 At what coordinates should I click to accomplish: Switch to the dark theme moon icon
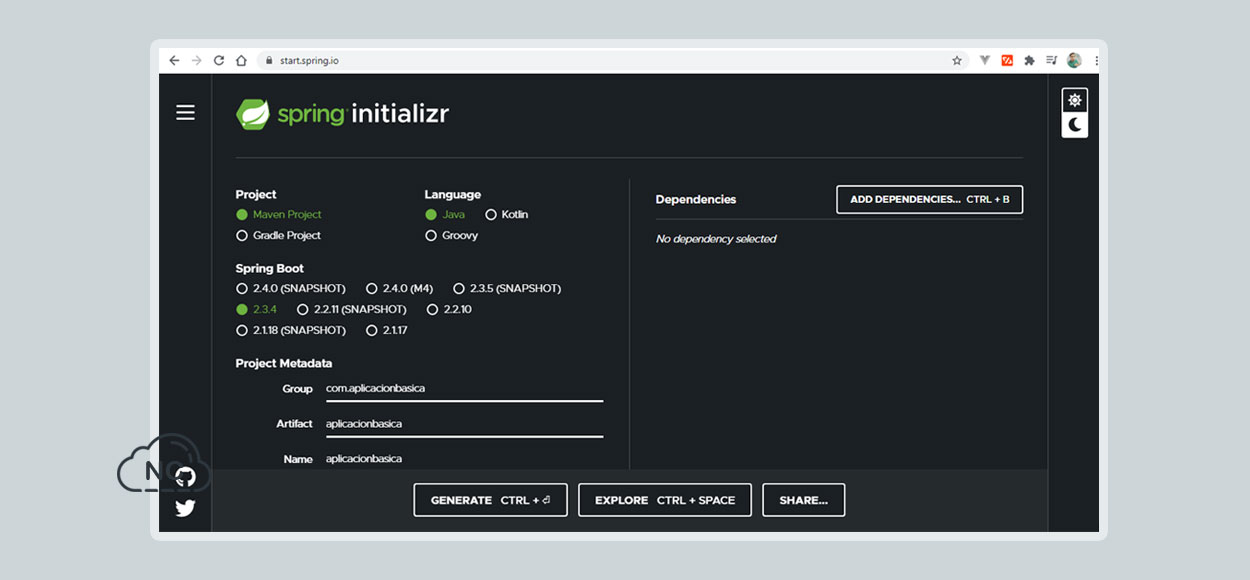click(x=1075, y=125)
